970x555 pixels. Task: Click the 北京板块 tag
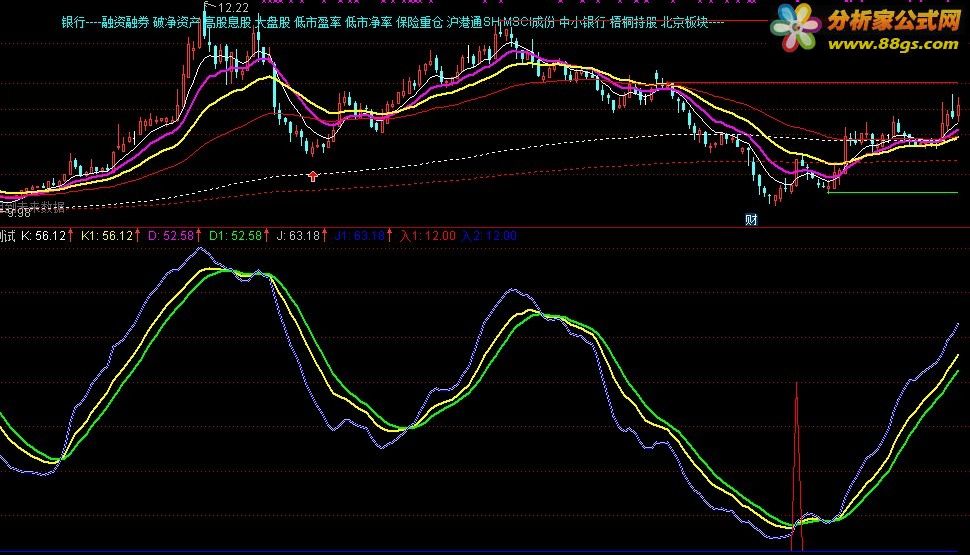tap(685, 23)
